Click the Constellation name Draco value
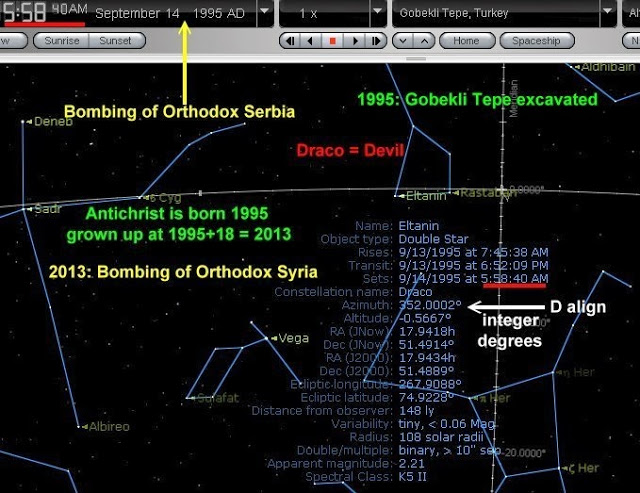Screen dimensions: 640x493 point(416,292)
